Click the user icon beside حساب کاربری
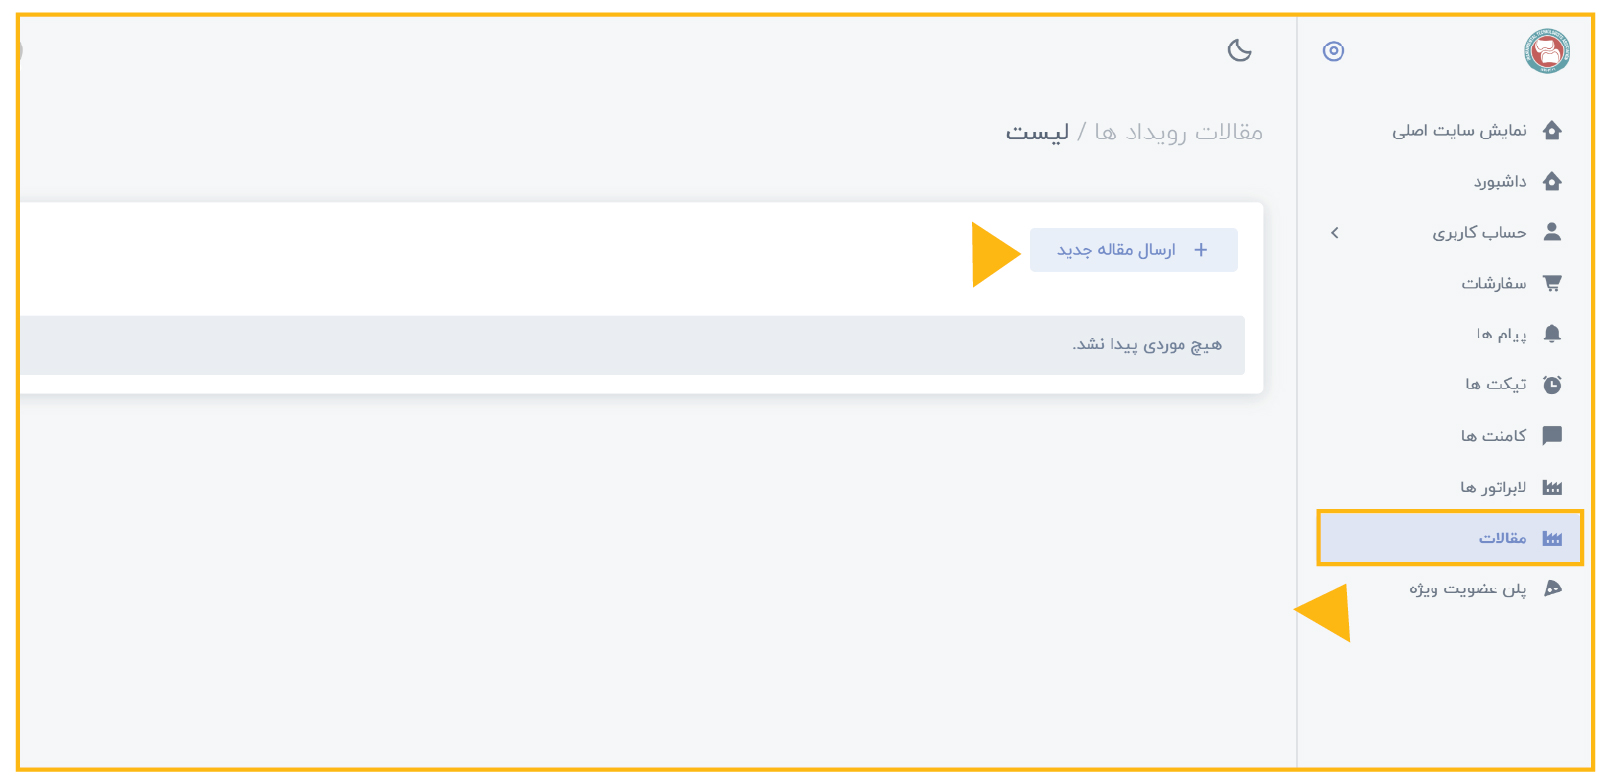1611x784 pixels. click(x=1552, y=232)
